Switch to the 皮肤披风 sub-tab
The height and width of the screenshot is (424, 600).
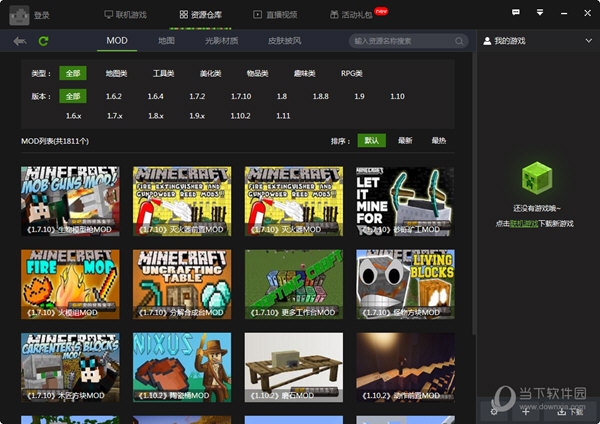pyautogui.click(x=284, y=41)
